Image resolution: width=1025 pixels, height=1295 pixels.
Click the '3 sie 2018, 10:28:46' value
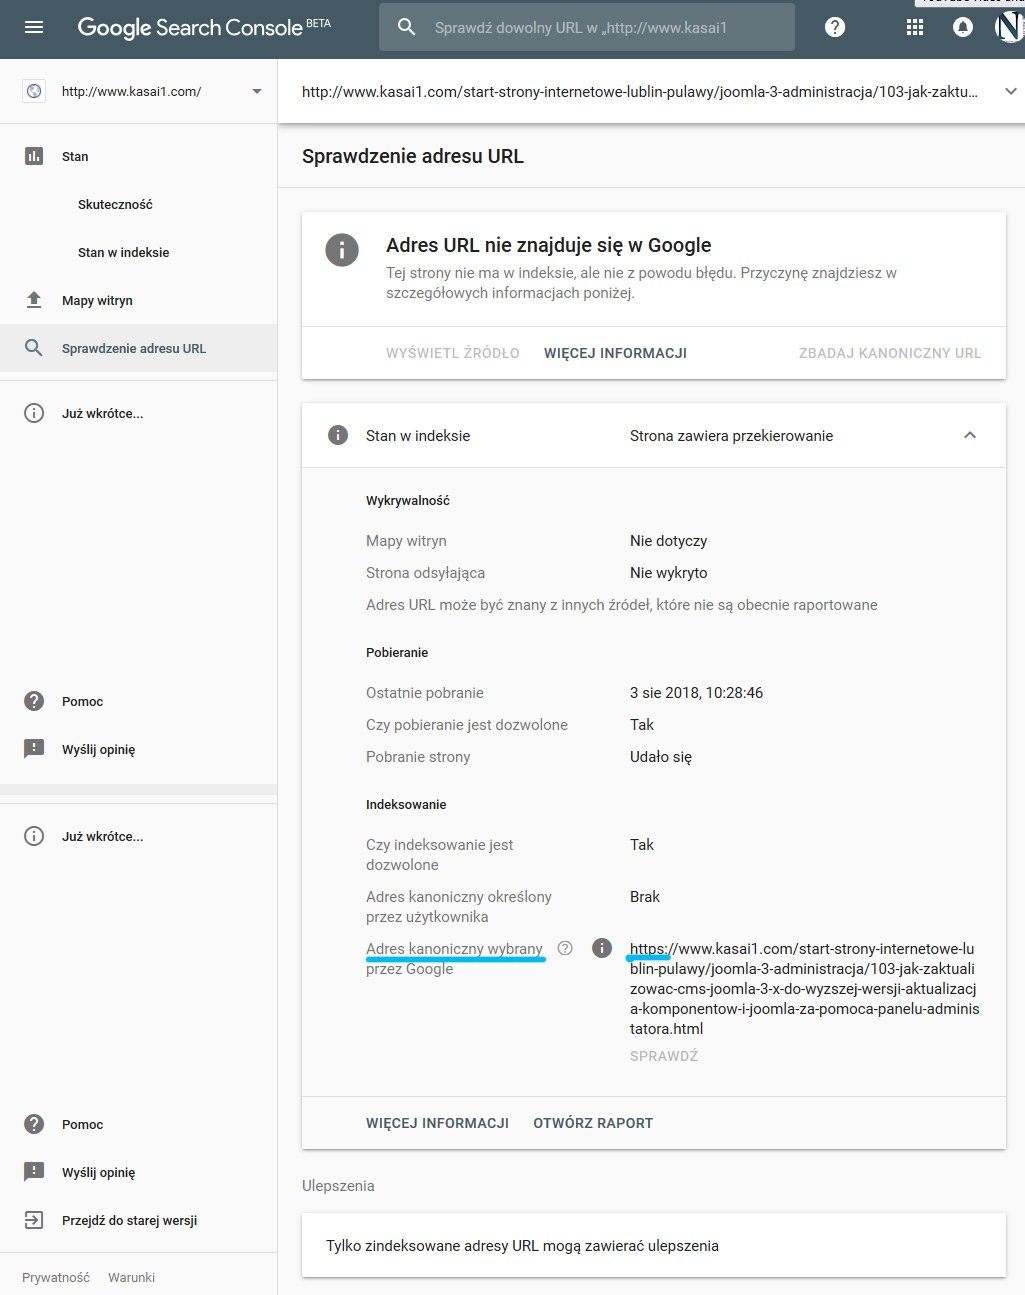(696, 692)
